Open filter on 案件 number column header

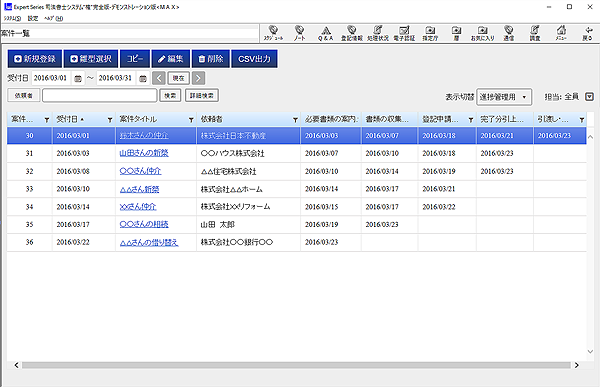[47, 120]
